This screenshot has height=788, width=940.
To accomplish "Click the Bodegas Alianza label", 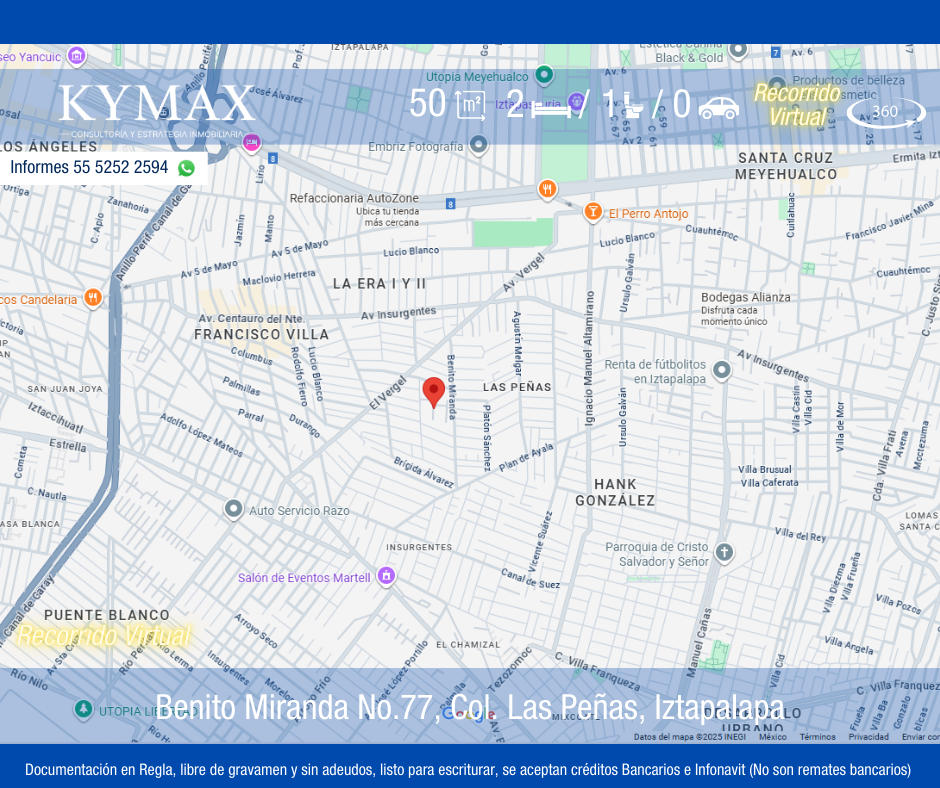I will pyautogui.click(x=746, y=297).
